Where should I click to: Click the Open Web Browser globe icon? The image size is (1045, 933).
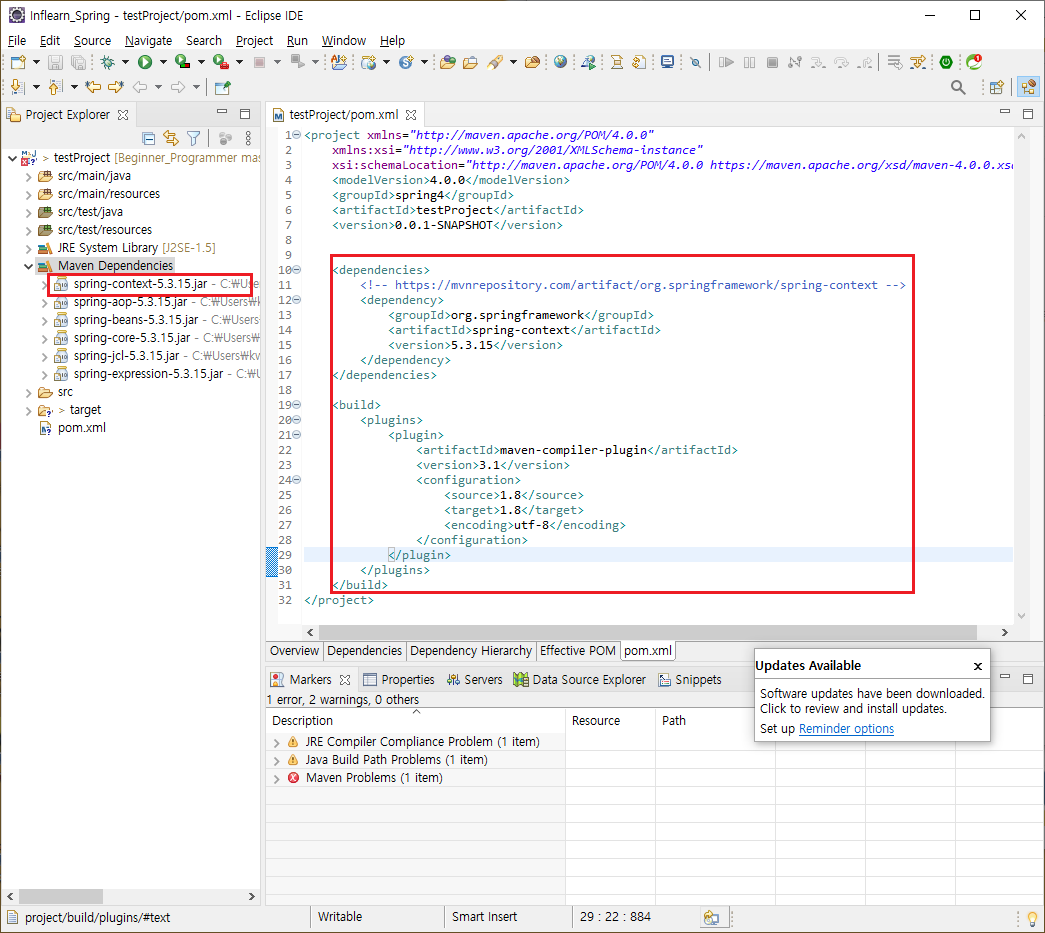560,63
